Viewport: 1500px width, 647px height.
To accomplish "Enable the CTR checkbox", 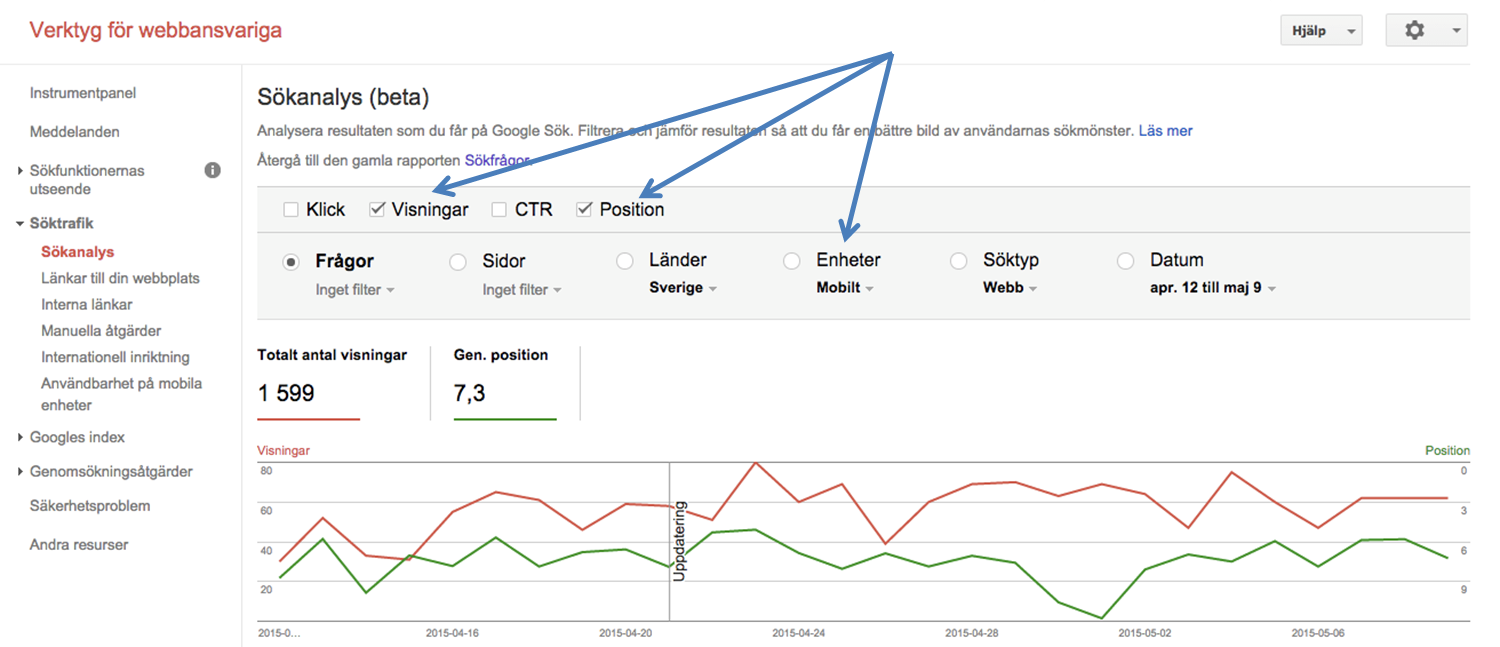I will [x=500, y=210].
